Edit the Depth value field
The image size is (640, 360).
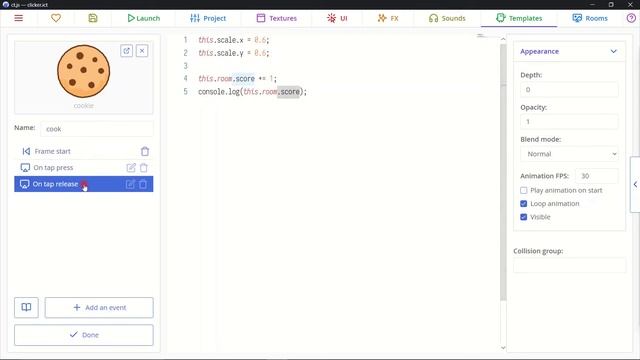(569, 90)
